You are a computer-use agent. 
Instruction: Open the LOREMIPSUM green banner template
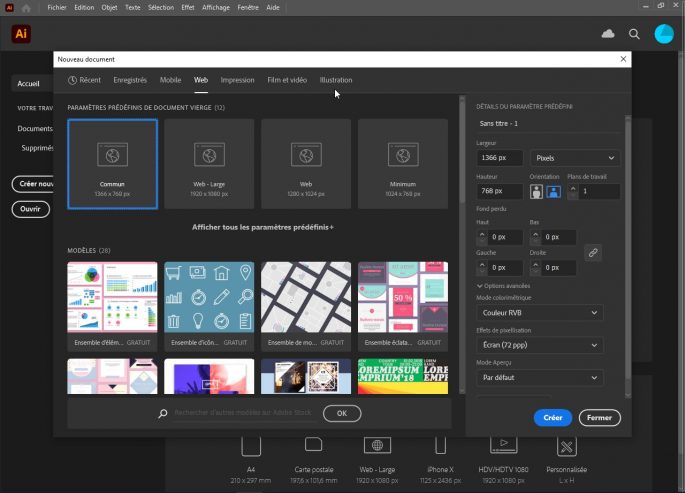point(403,376)
